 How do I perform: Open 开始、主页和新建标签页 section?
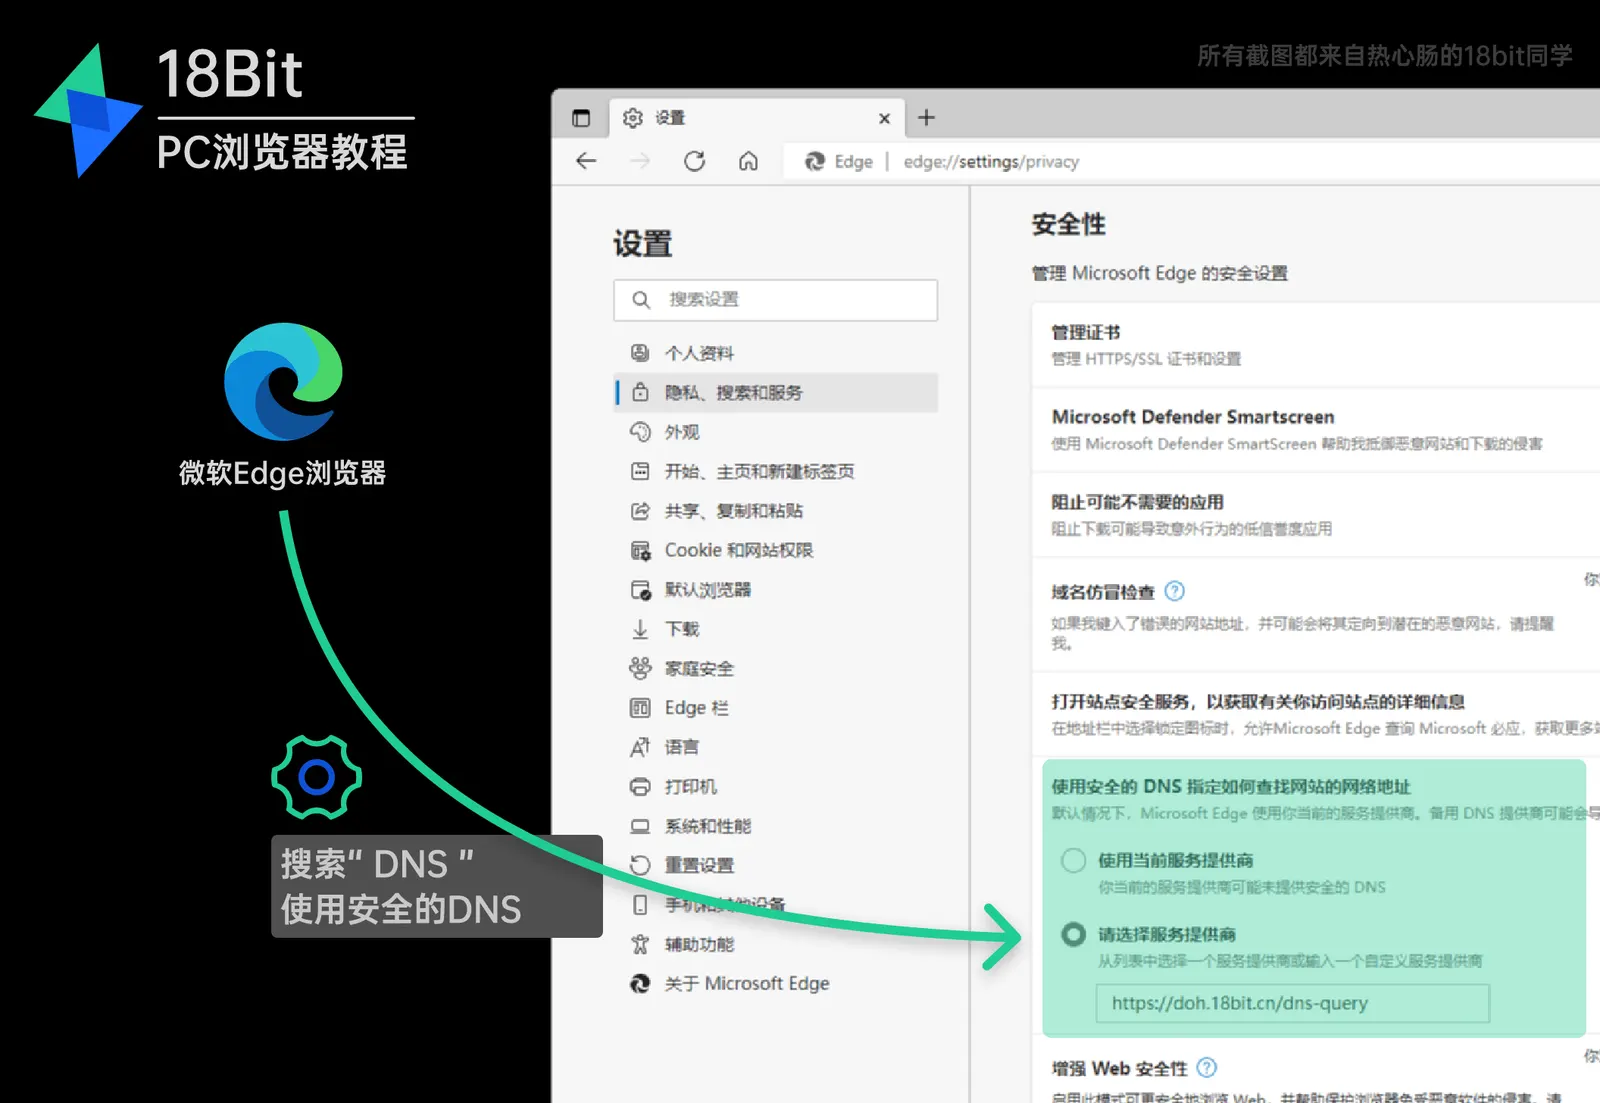pos(776,471)
